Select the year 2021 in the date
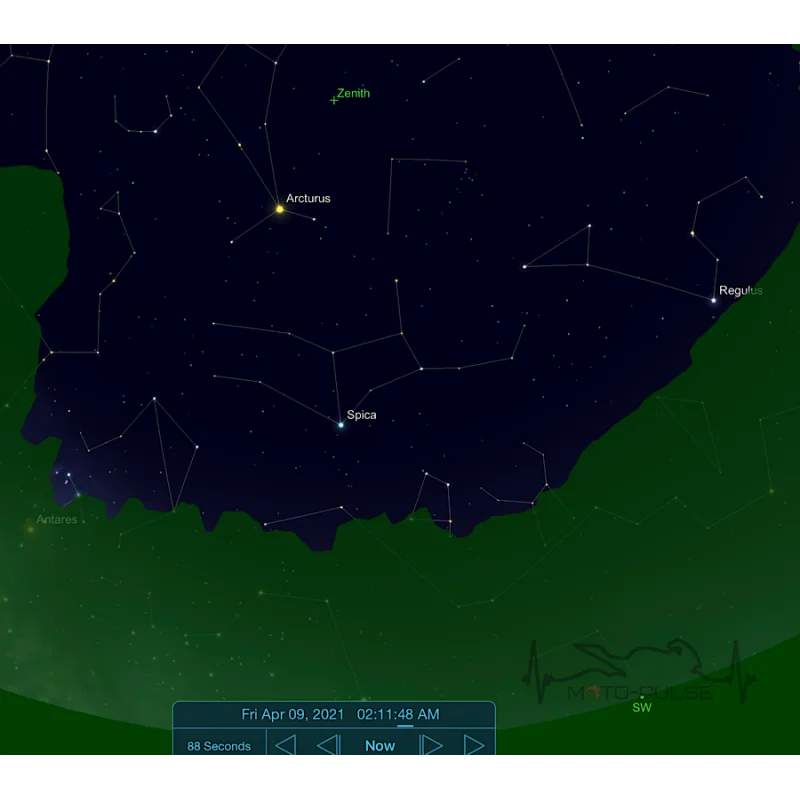Image resolution: width=800 pixels, height=800 pixels. 329,714
